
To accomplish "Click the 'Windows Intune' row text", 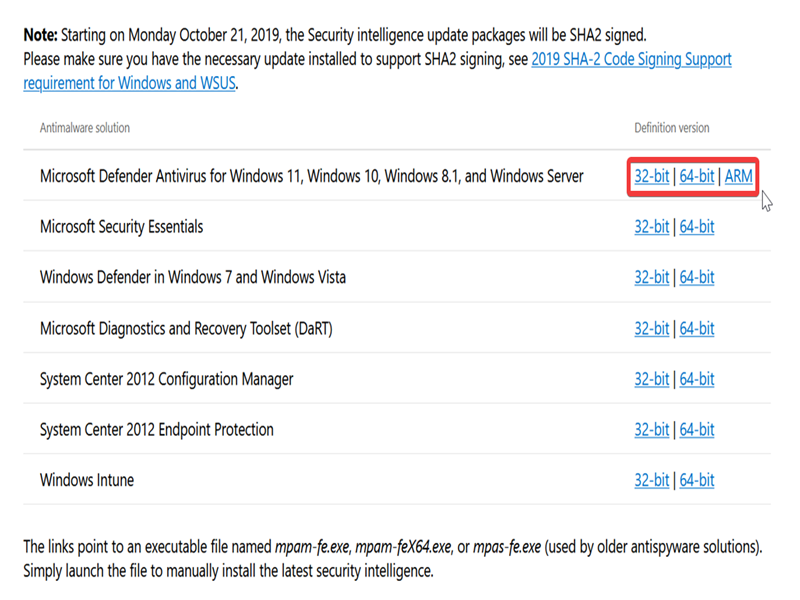I will click(x=87, y=480).
